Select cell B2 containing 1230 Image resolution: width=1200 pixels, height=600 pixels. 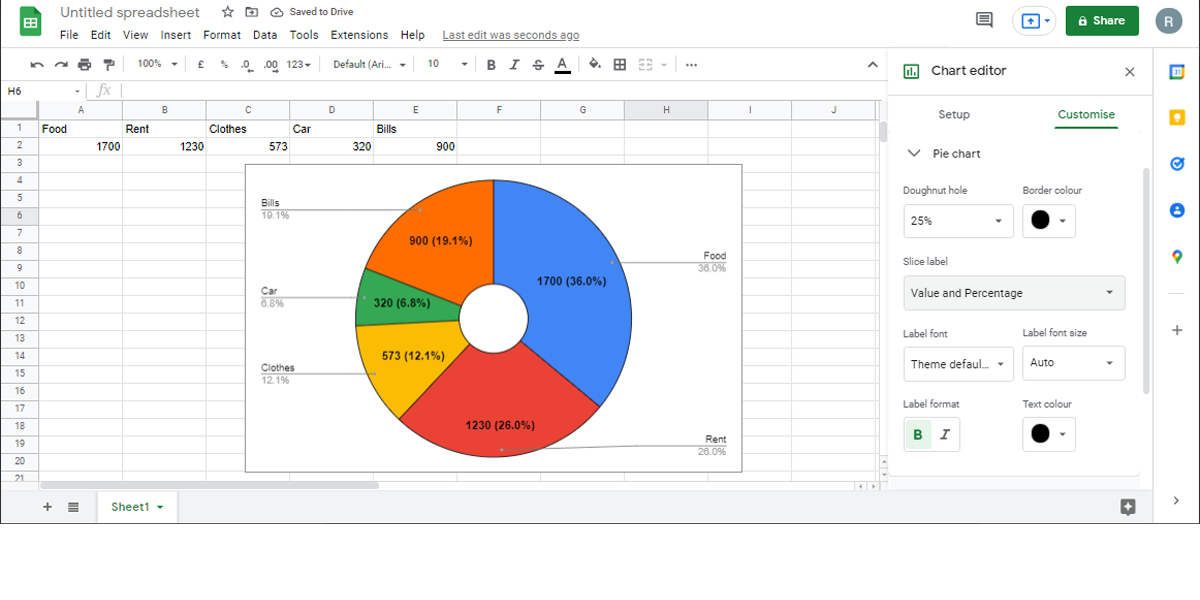click(164, 146)
